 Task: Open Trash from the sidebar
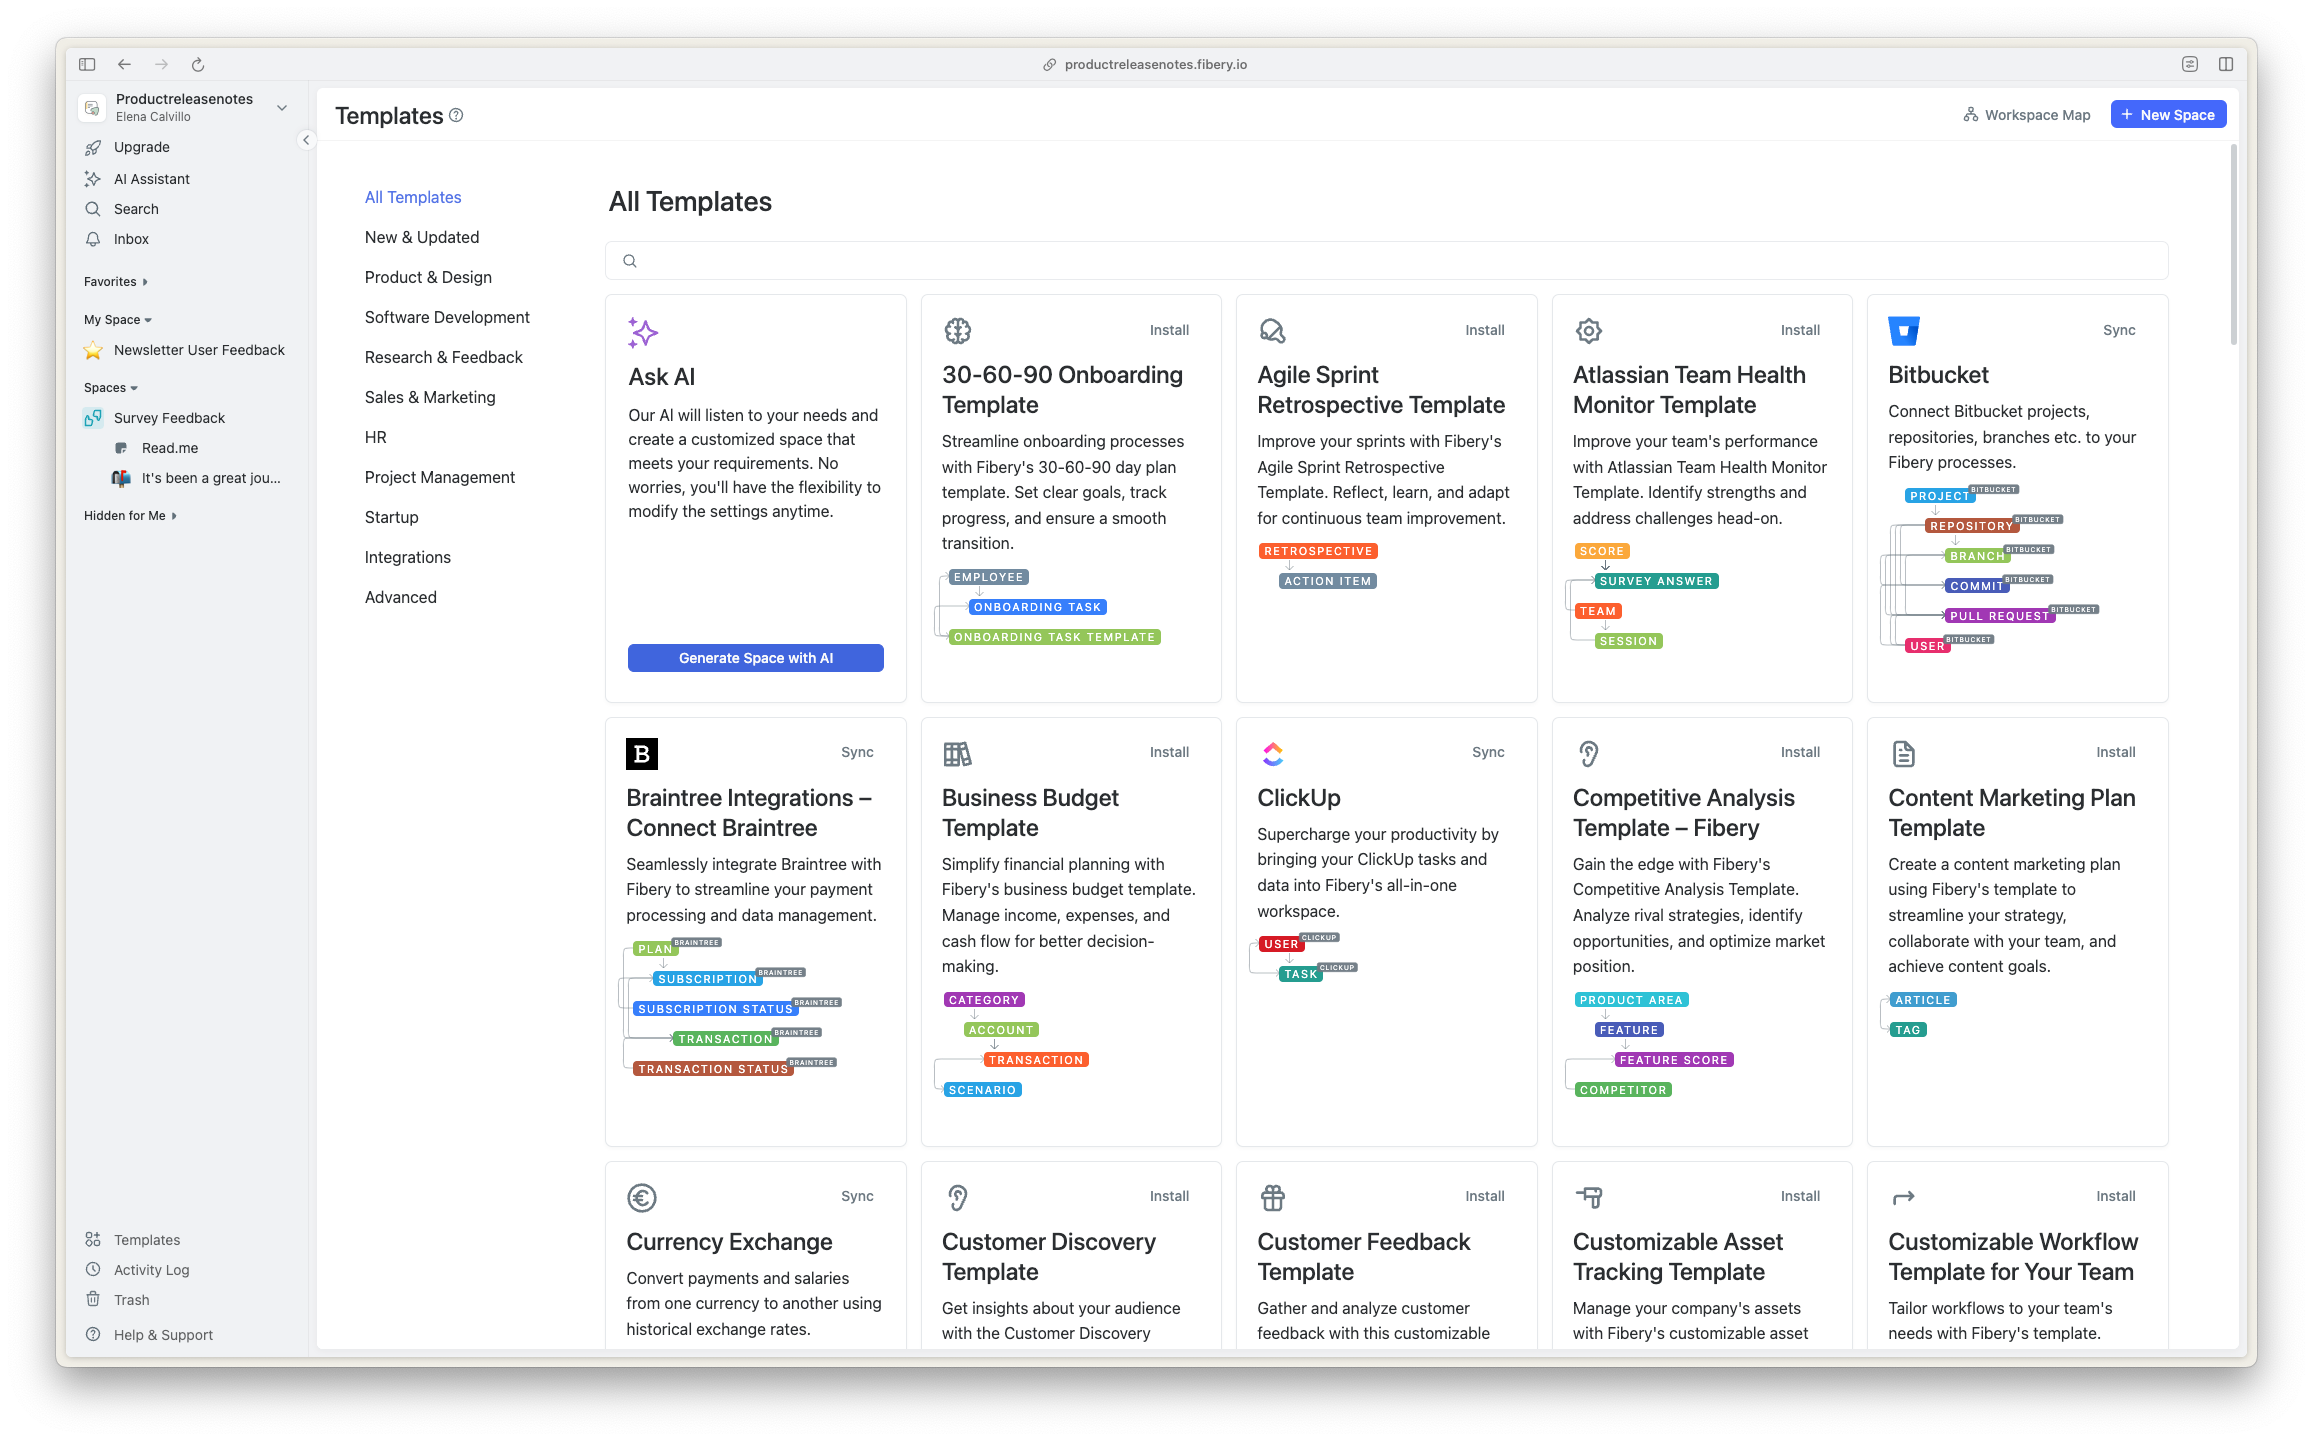tap(131, 1299)
